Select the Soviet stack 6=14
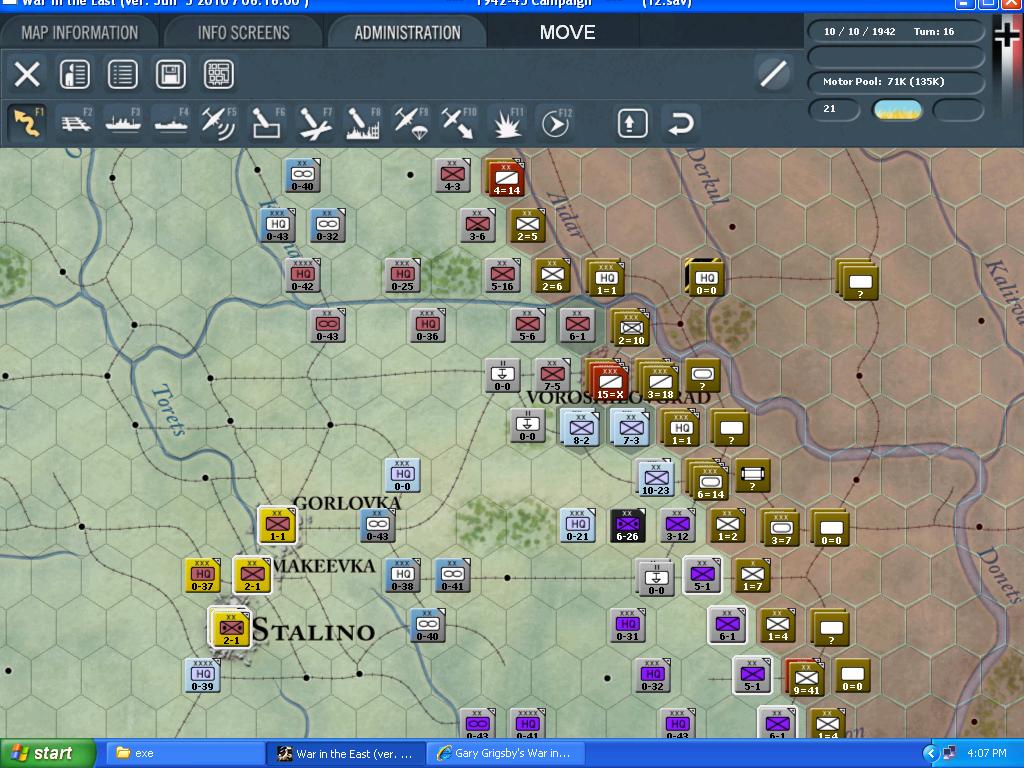The image size is (1024, 768). click(x=711, y=483)
